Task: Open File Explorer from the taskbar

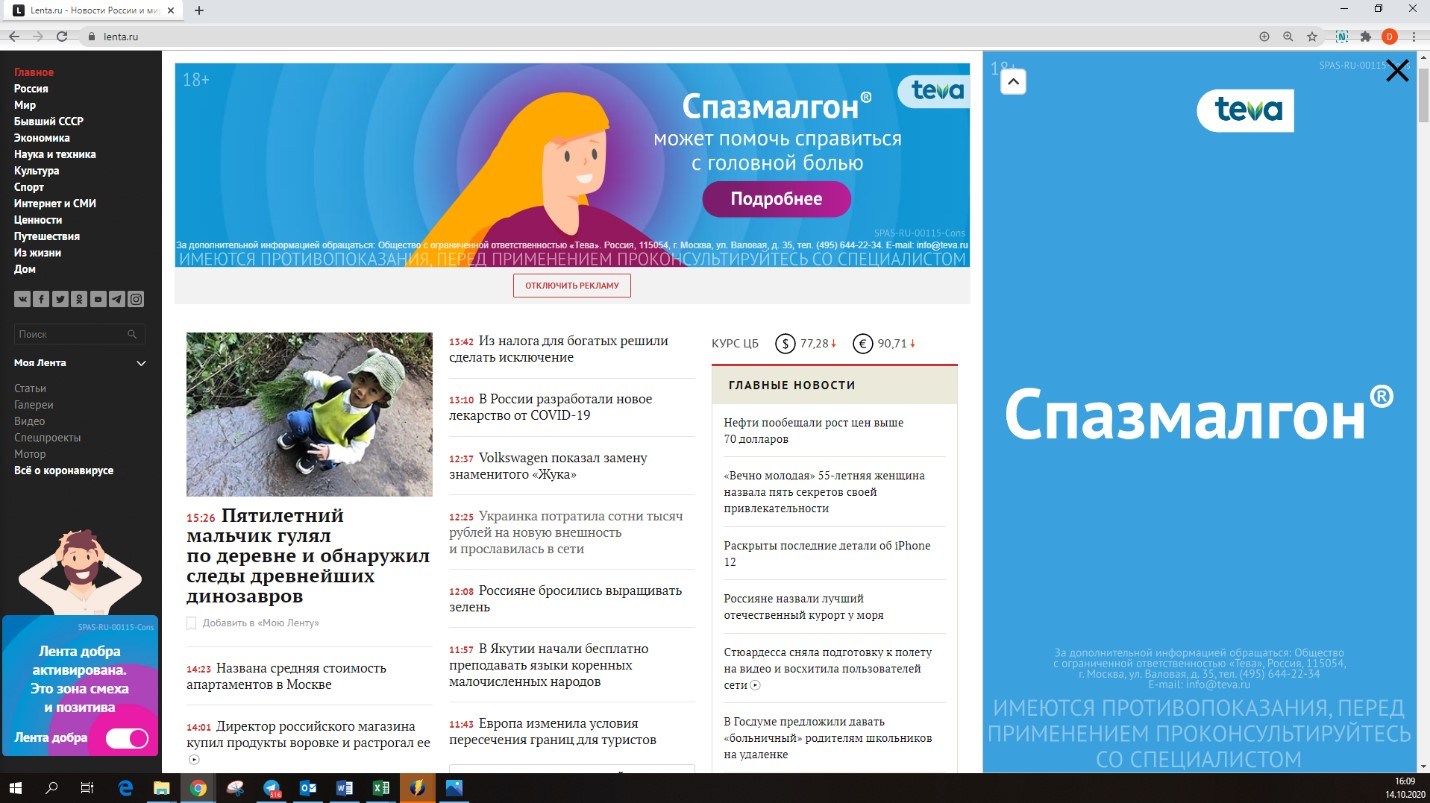Action: click(162, 788)
